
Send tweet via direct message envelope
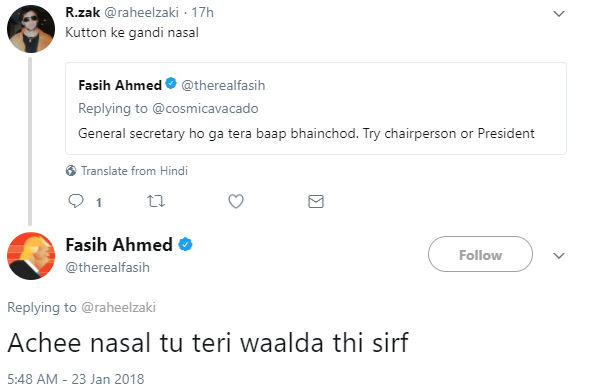tap(316, 201)
